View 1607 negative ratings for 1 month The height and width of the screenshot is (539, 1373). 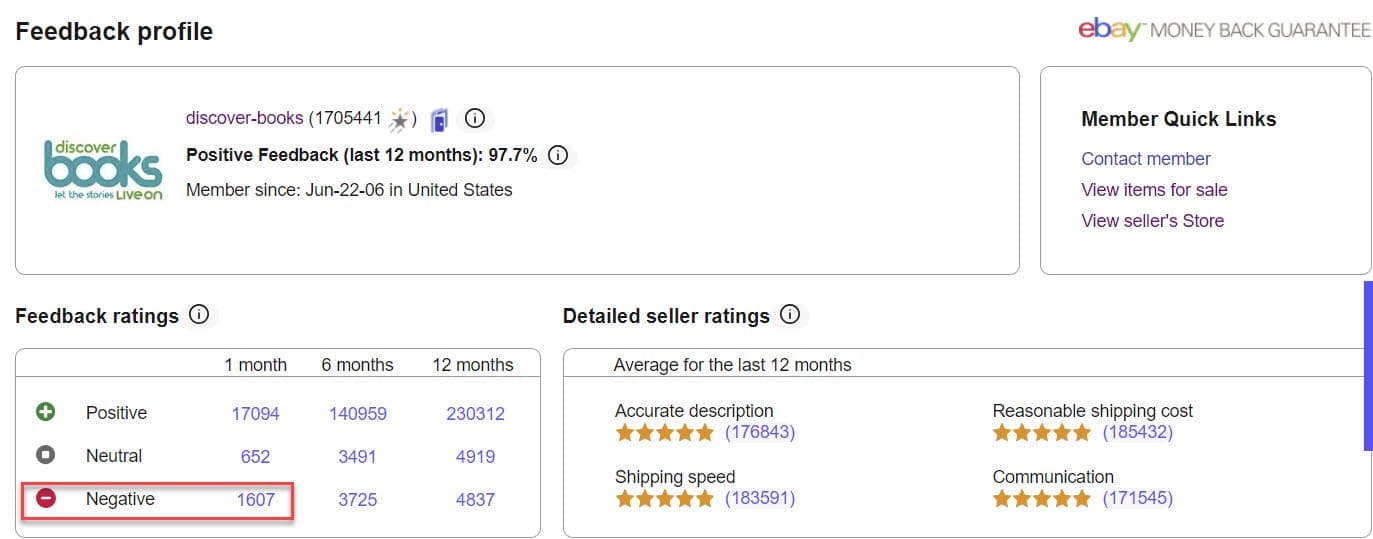256,499
